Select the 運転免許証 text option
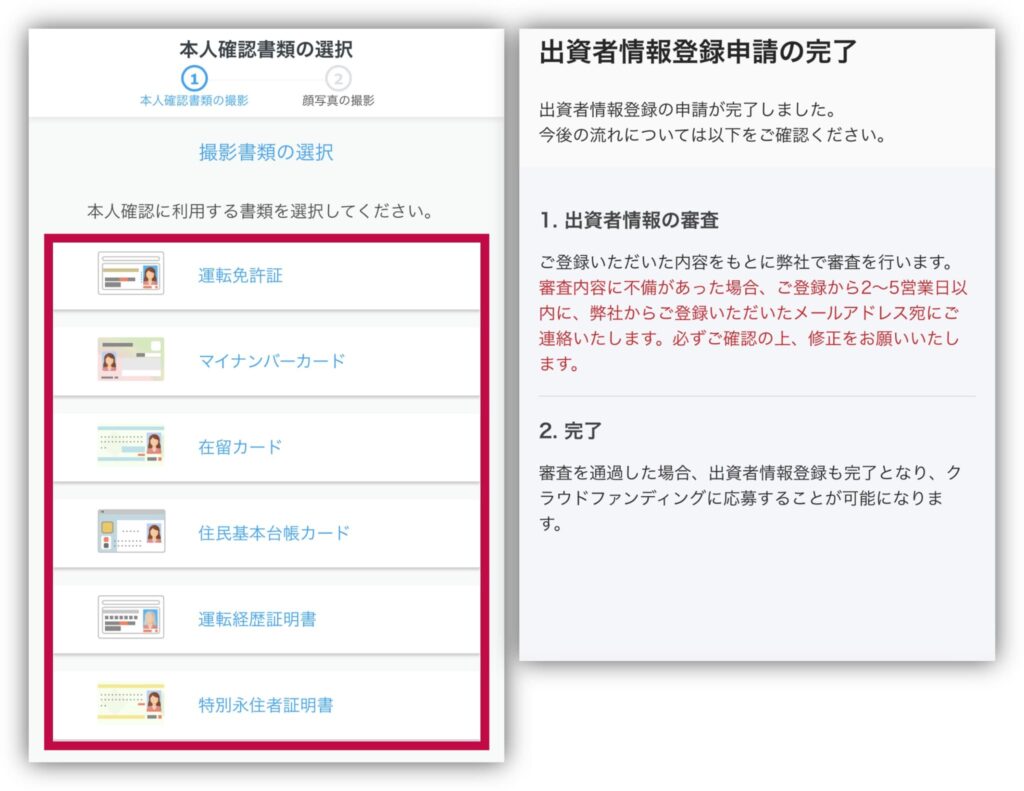 (x=240, y=275)
